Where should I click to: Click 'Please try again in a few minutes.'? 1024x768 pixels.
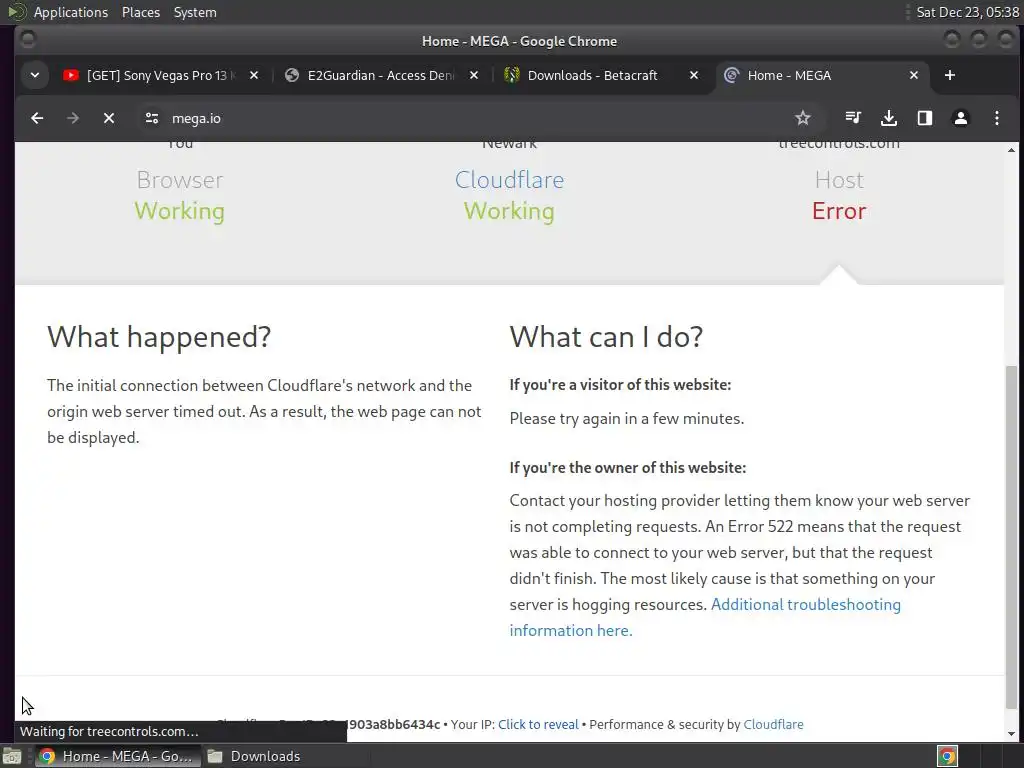click(x=626, y=419)
